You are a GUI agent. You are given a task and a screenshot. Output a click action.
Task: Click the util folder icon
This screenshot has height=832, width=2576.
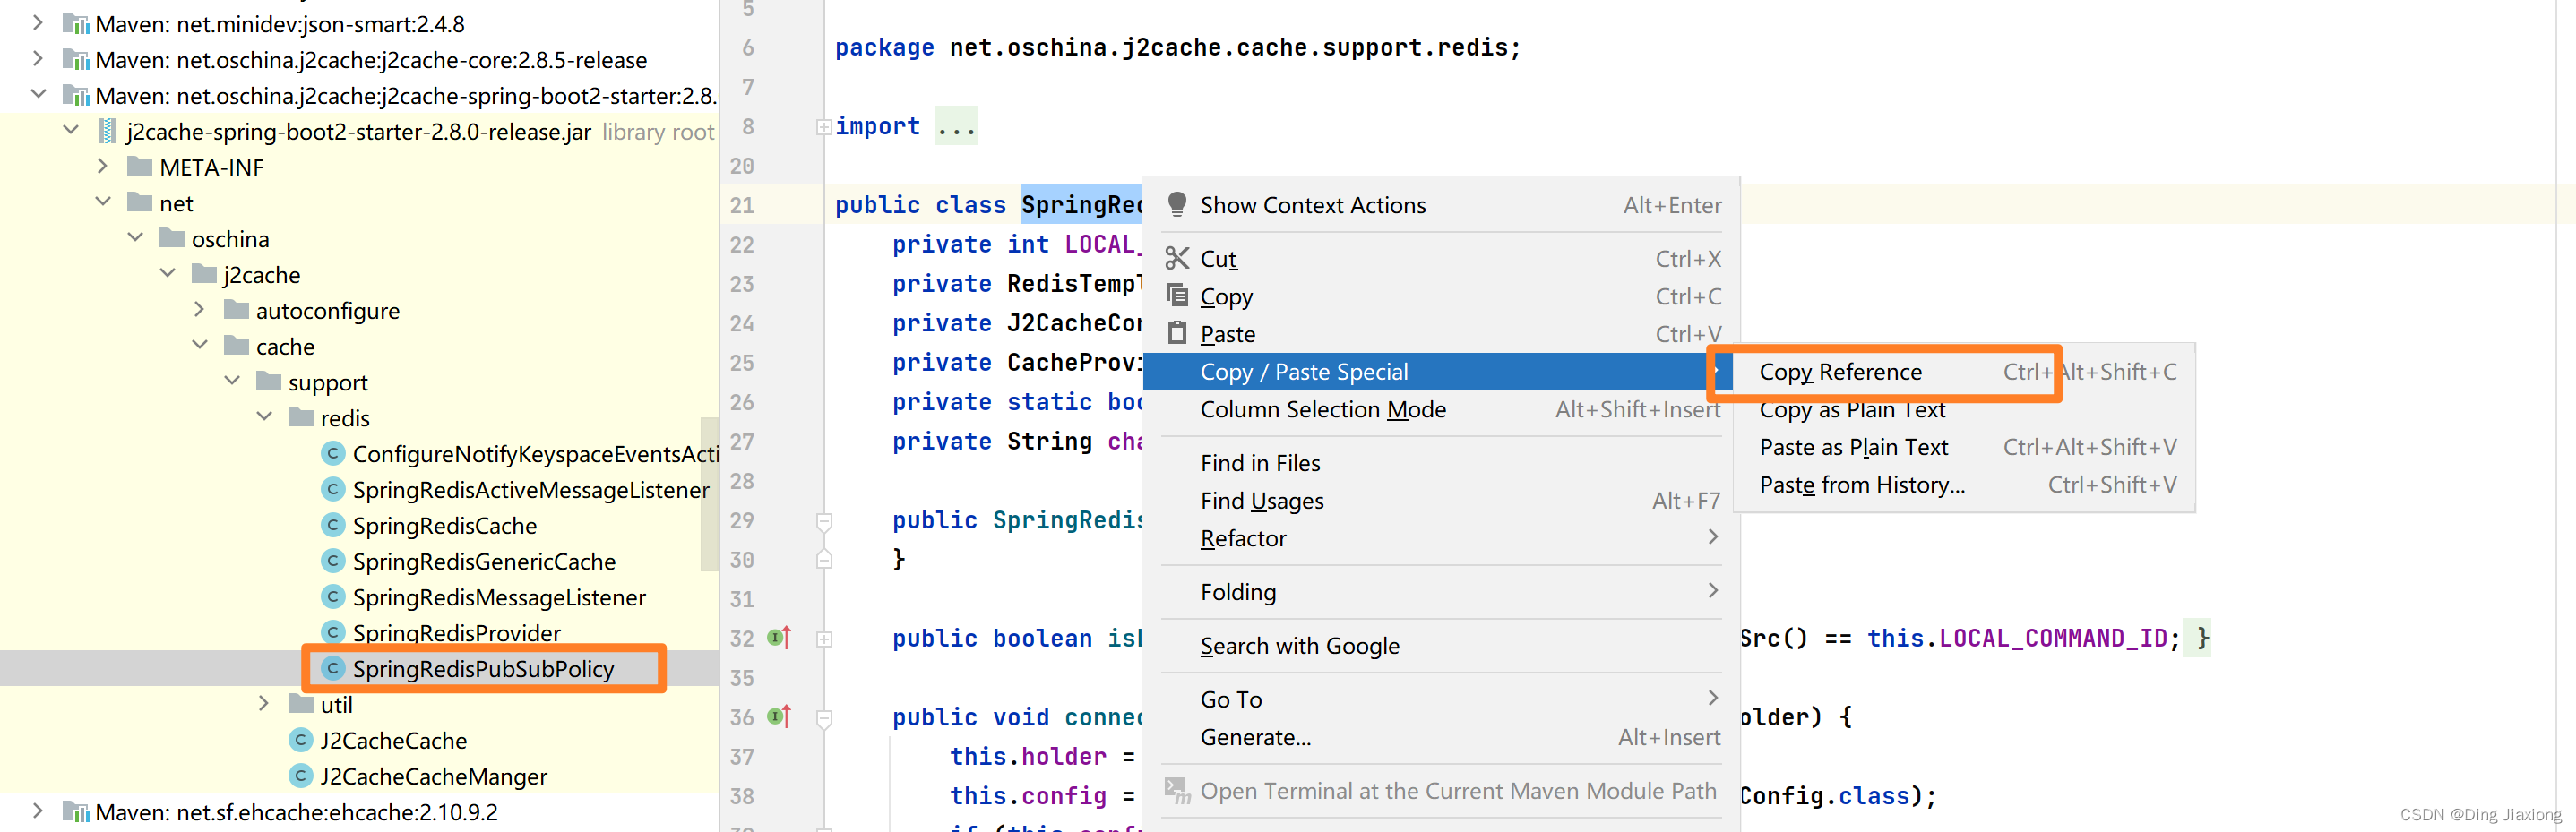[301, 704]
